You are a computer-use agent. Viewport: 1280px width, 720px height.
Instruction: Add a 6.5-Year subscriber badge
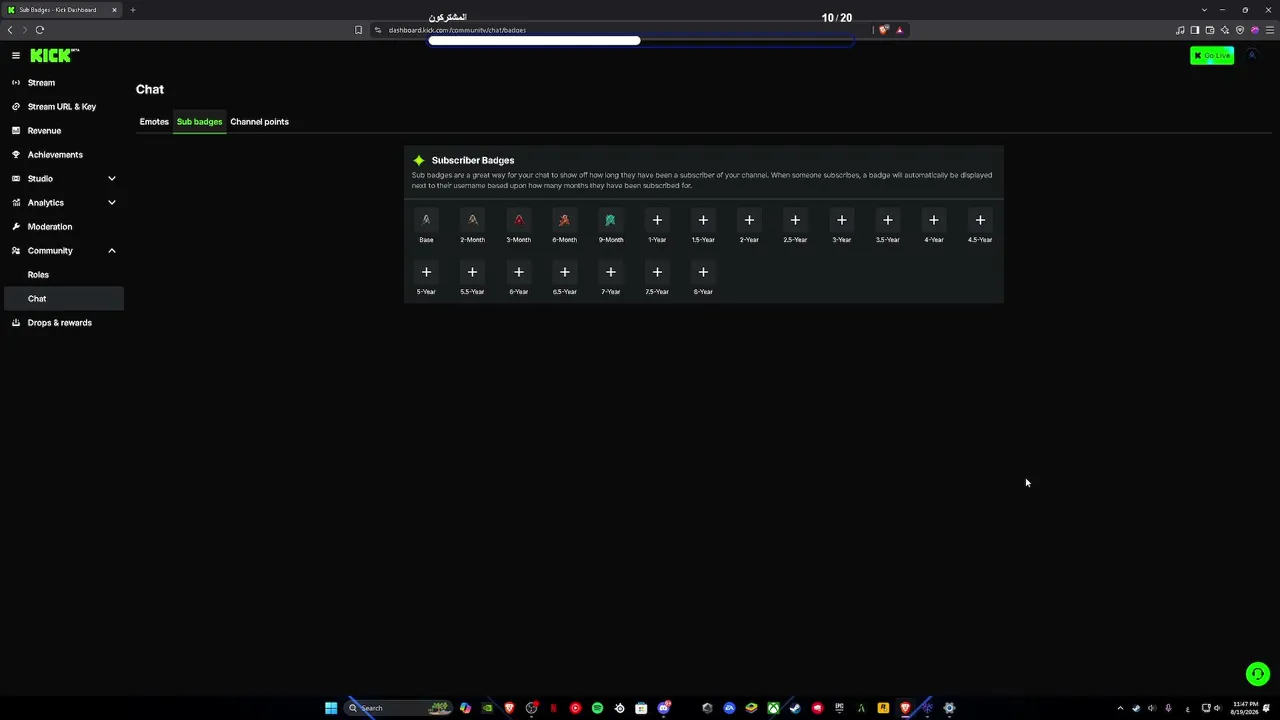pos(564,272)
